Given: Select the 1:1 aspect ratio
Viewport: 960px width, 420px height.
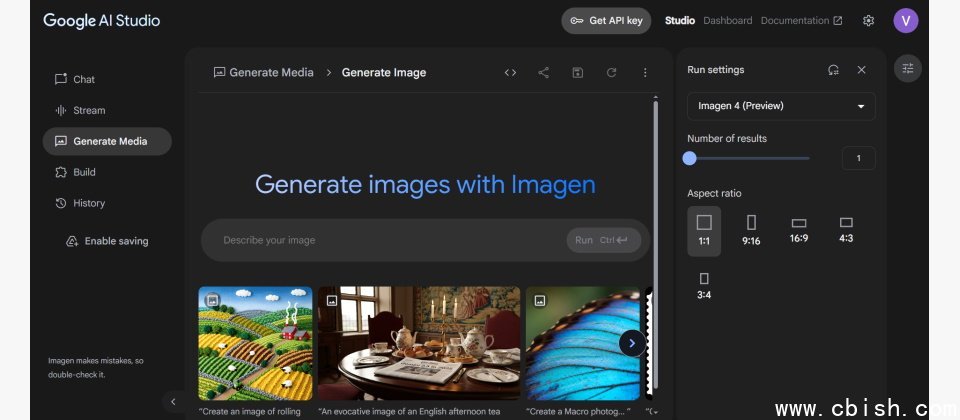Looking at the screenshot, I should pyautogui.click(x=704, y=231).
